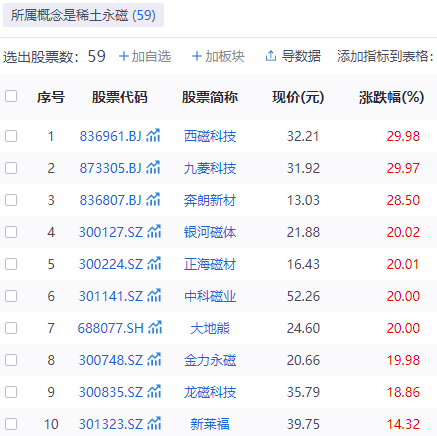Open chart icon beside 301323.SZ
437x436 pixels.
point(154,424)
